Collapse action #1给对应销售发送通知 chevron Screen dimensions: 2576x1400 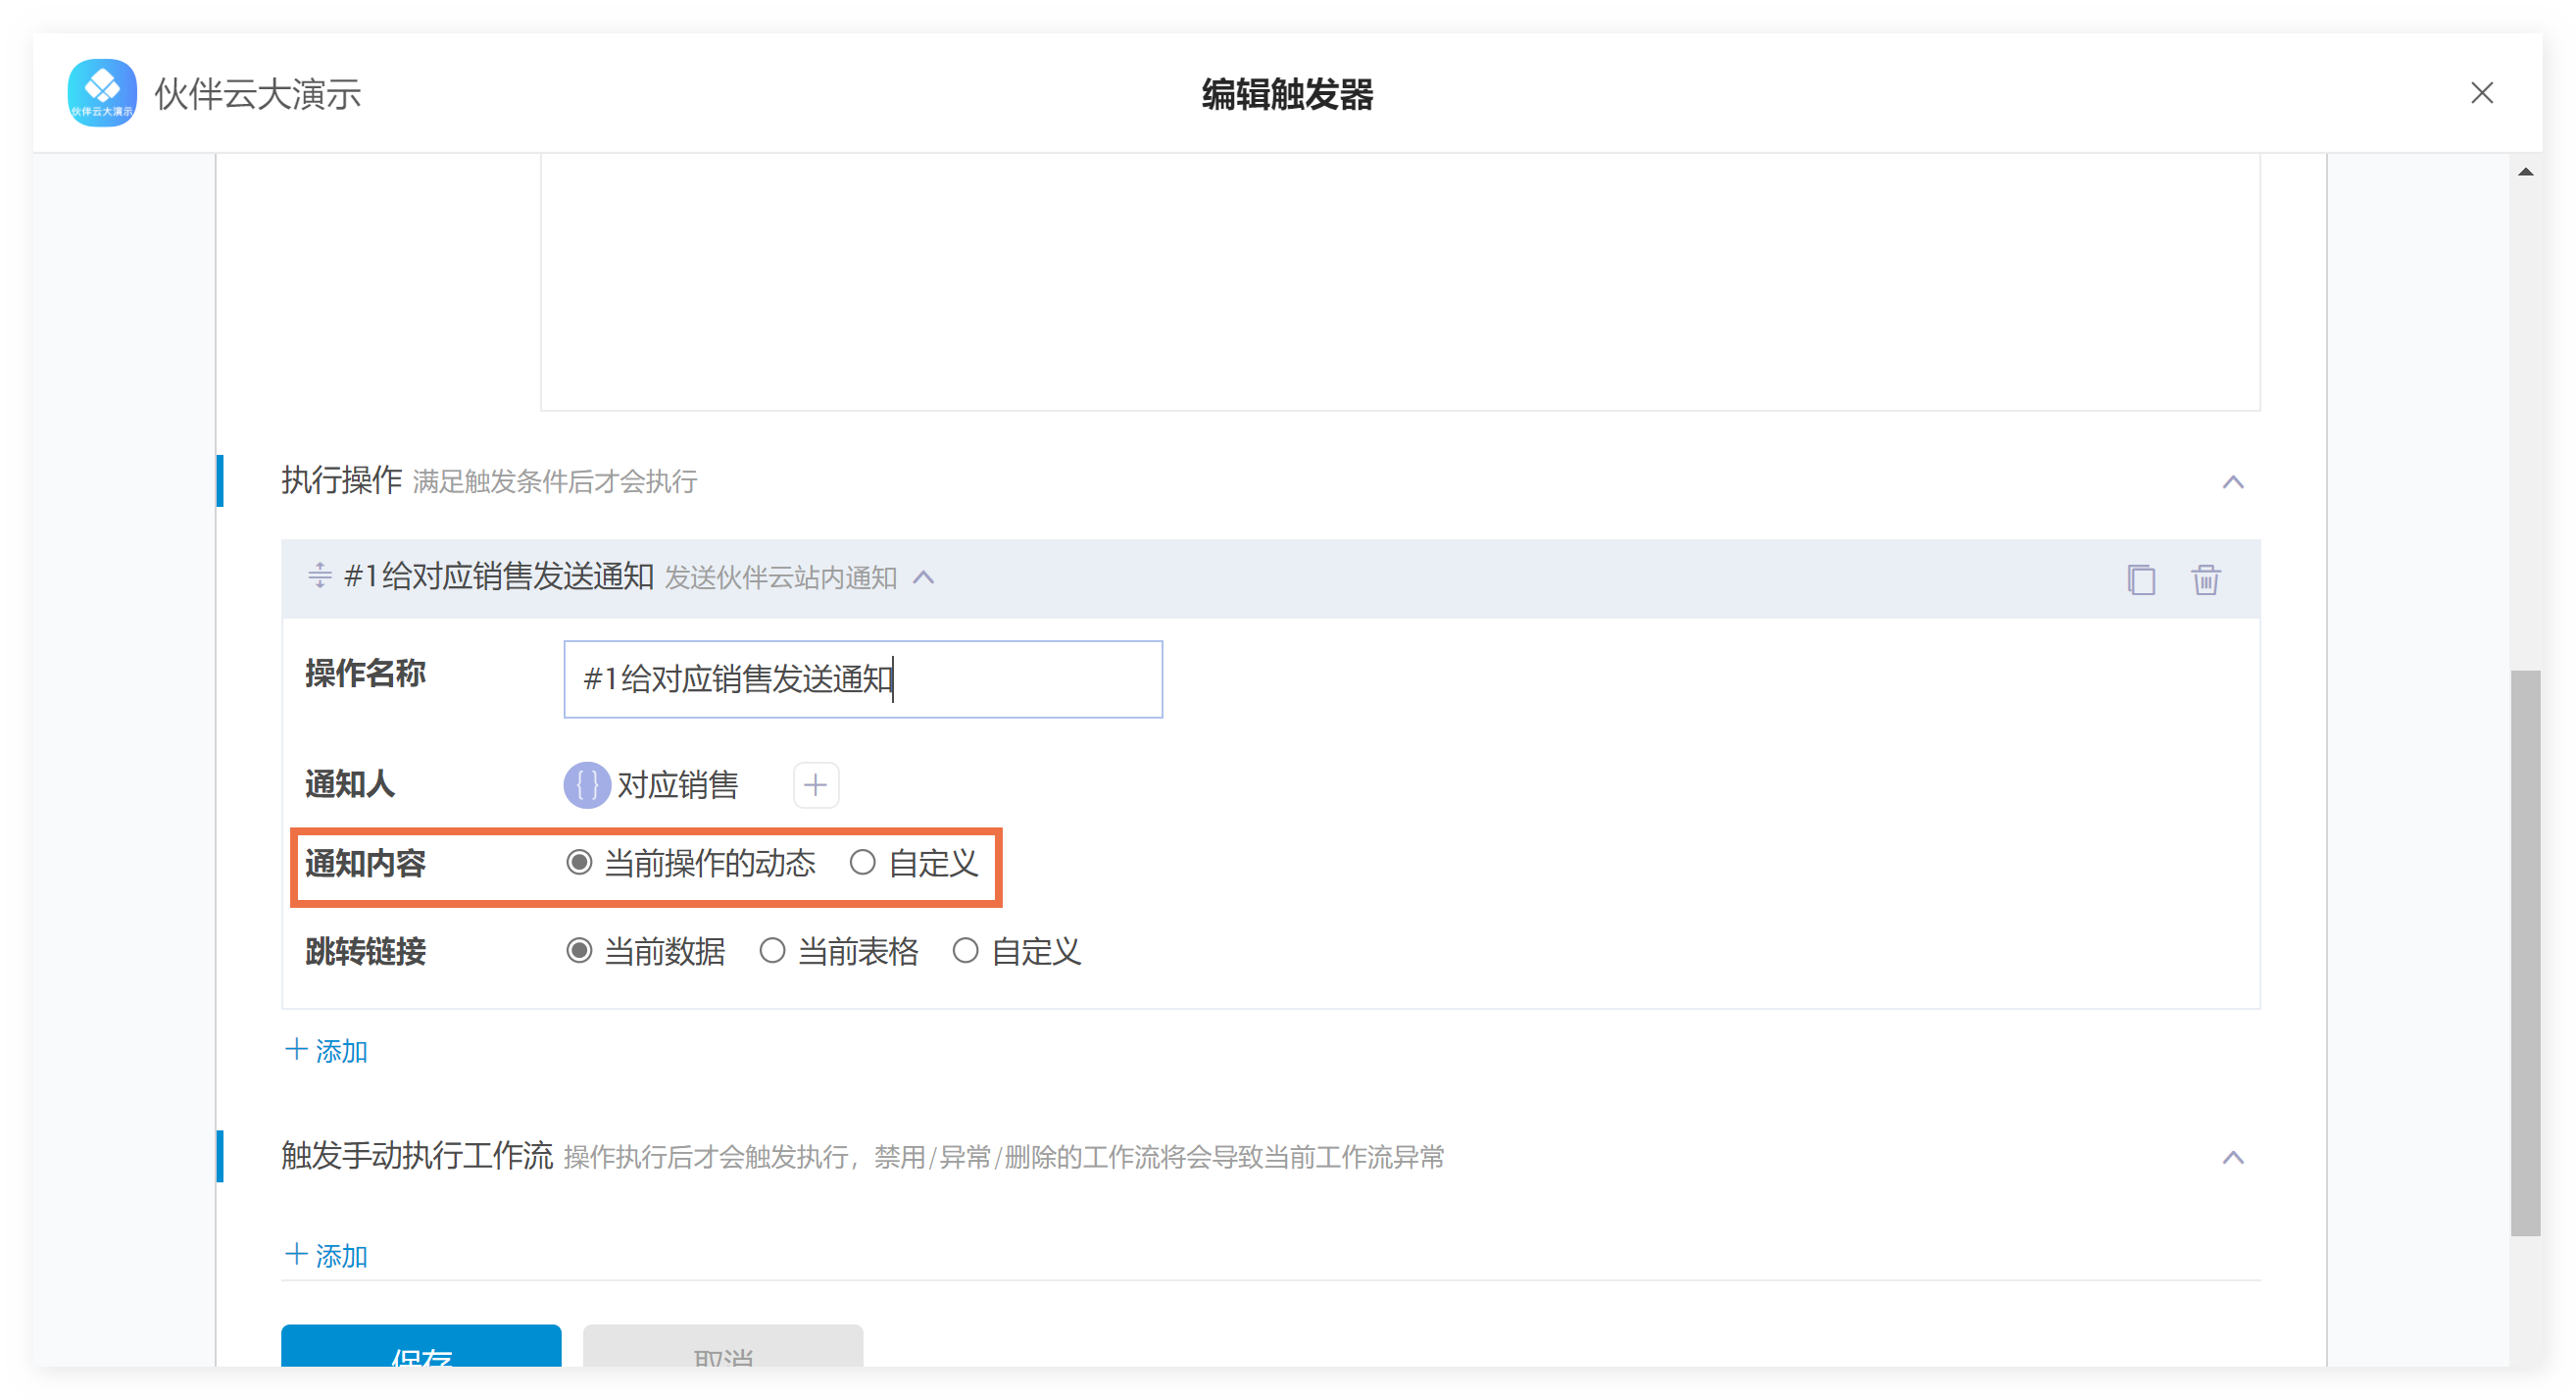coord(924,578)
